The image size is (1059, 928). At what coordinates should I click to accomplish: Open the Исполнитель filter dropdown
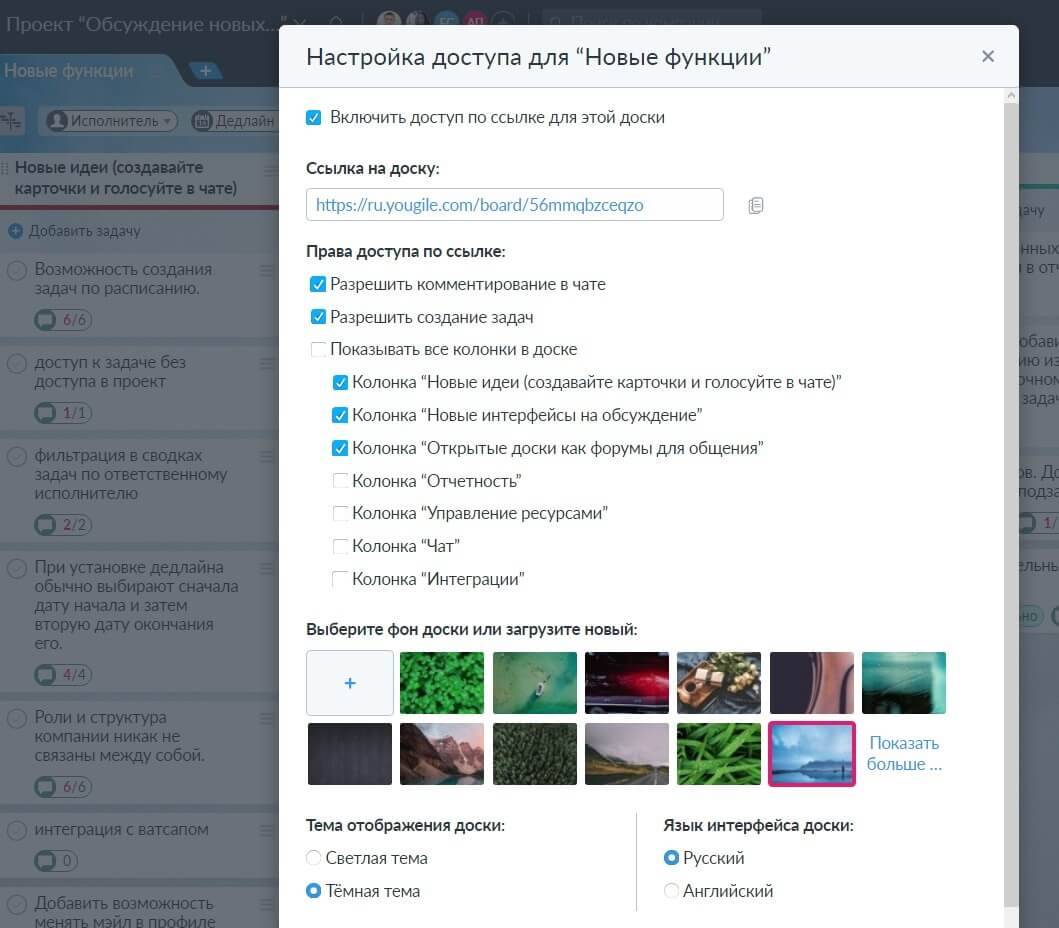click(110, 120)
